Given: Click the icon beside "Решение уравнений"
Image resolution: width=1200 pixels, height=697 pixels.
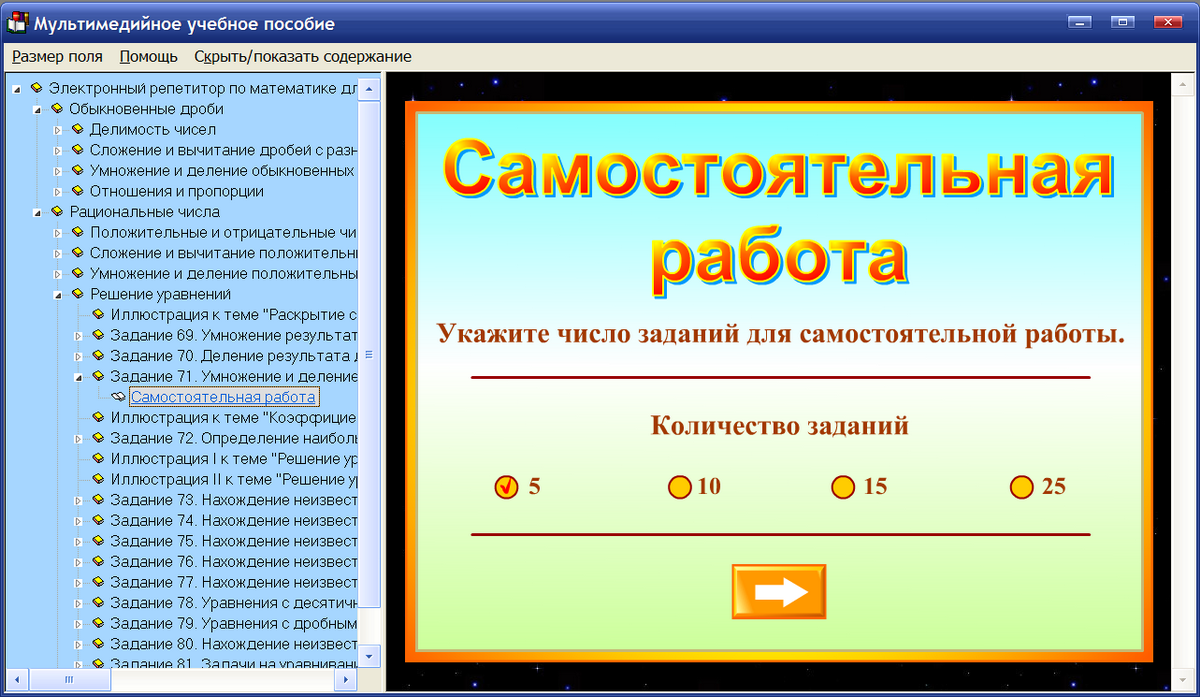Looking at the screenshot, I should 77,294.
